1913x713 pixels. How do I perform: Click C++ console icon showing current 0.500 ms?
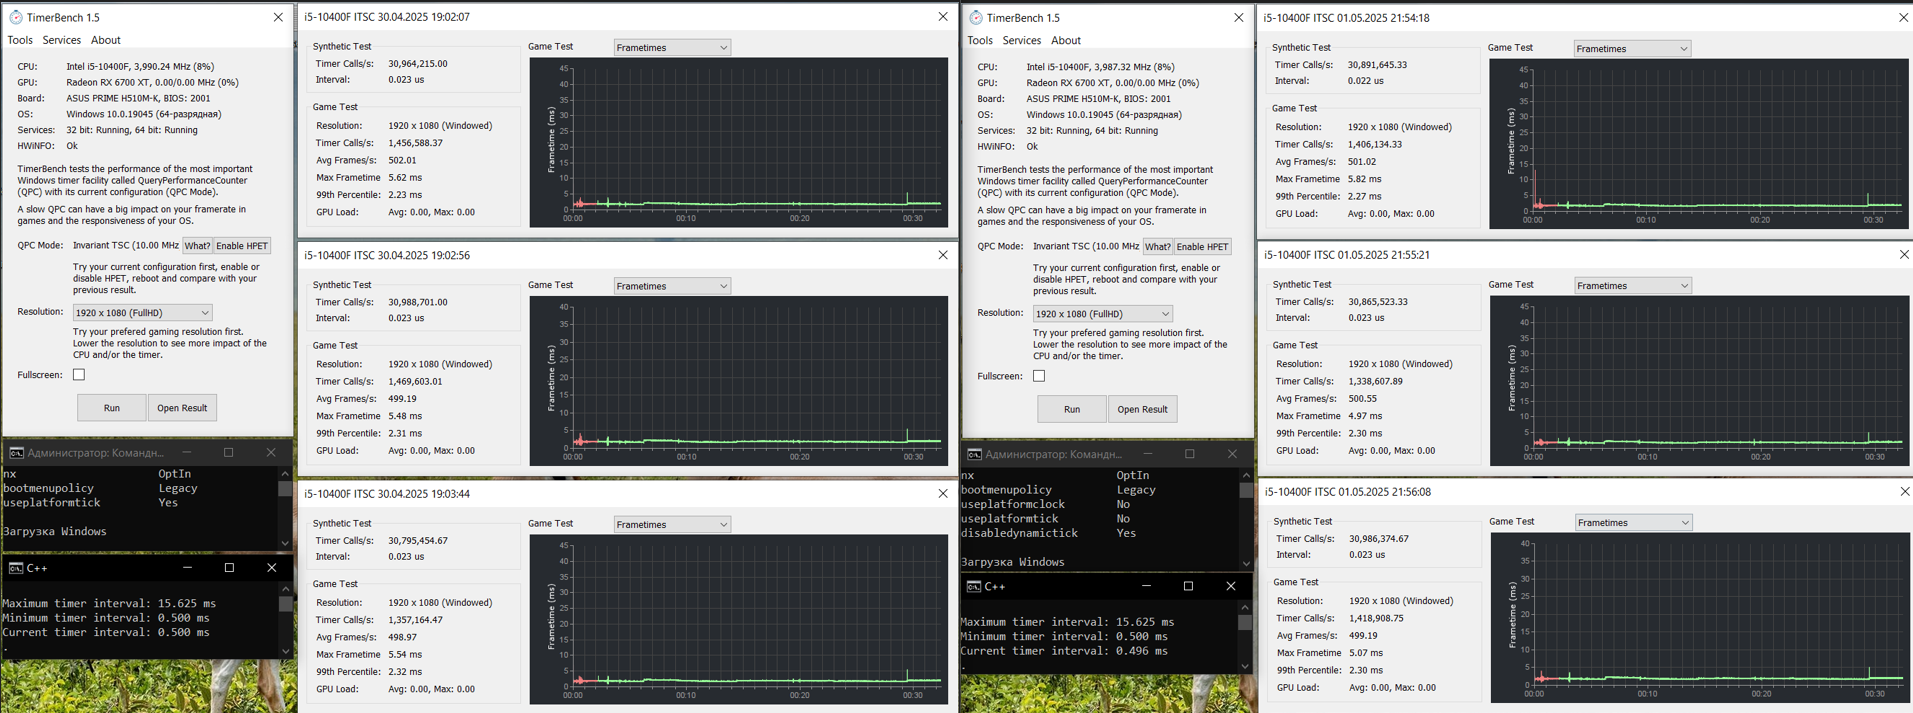coord(16,568)
